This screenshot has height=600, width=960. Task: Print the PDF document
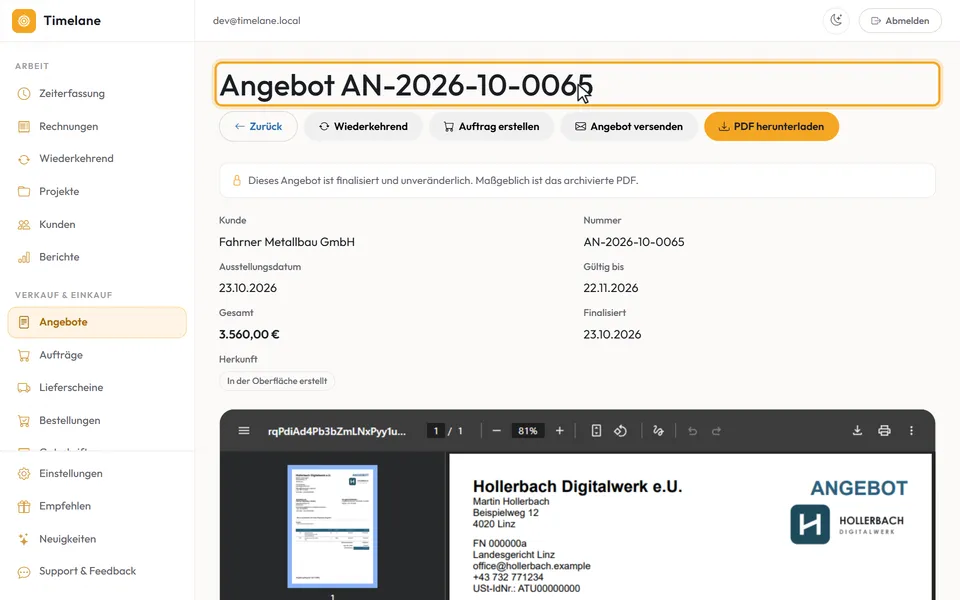point(884,431)
